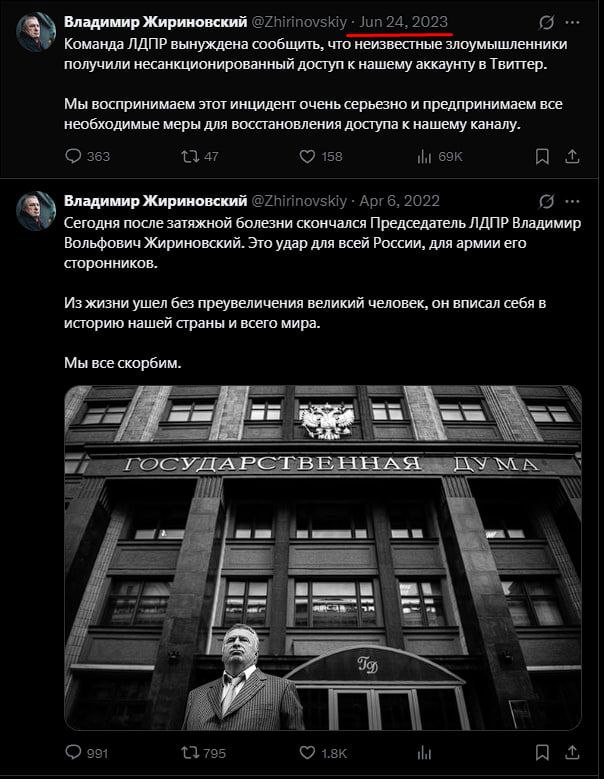Open the State Duma building photo

click(323, 557)
